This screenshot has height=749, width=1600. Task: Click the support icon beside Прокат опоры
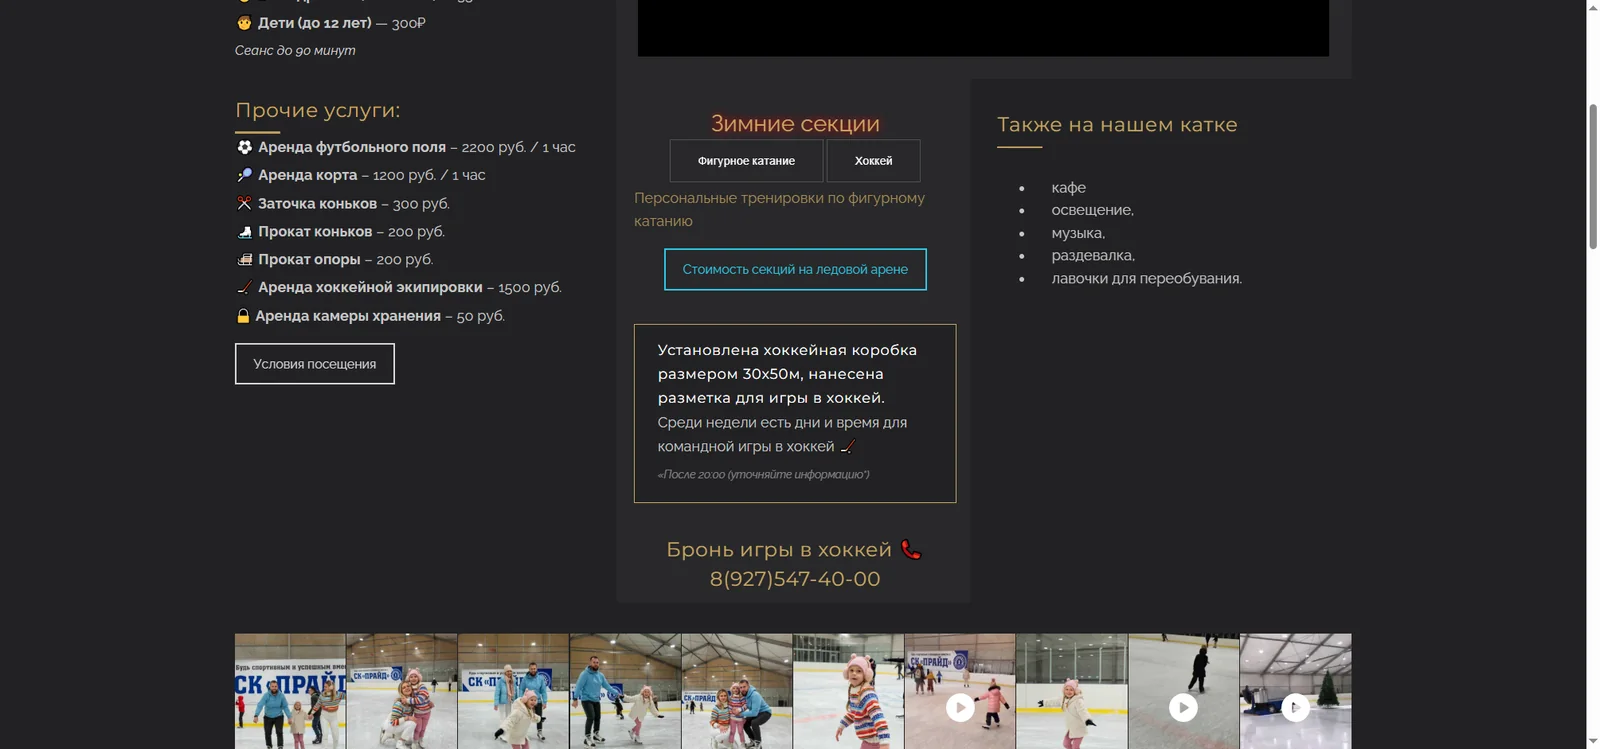(x=244, y=259)
